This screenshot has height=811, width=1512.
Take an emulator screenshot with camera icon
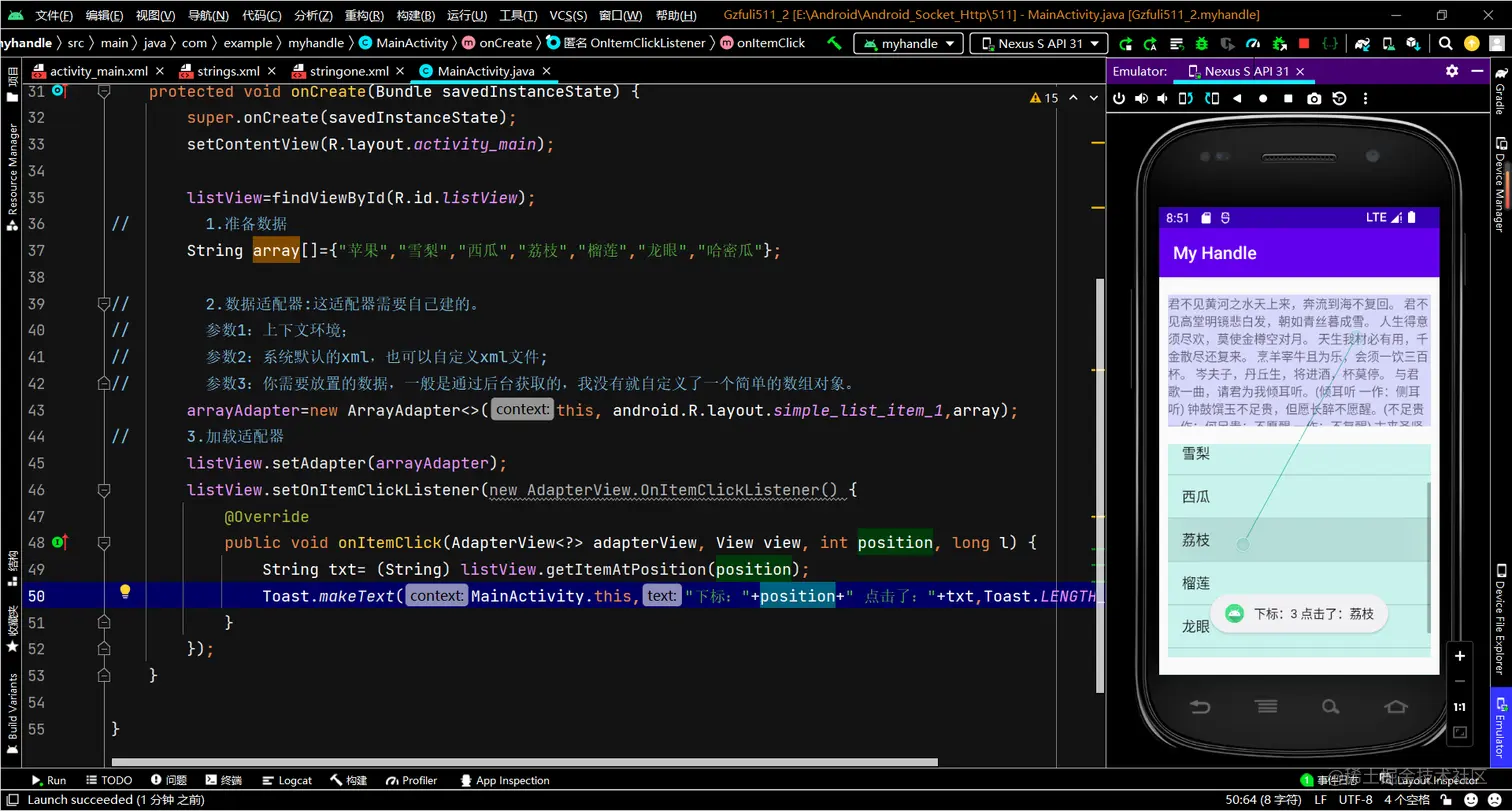coord(1314,99)
